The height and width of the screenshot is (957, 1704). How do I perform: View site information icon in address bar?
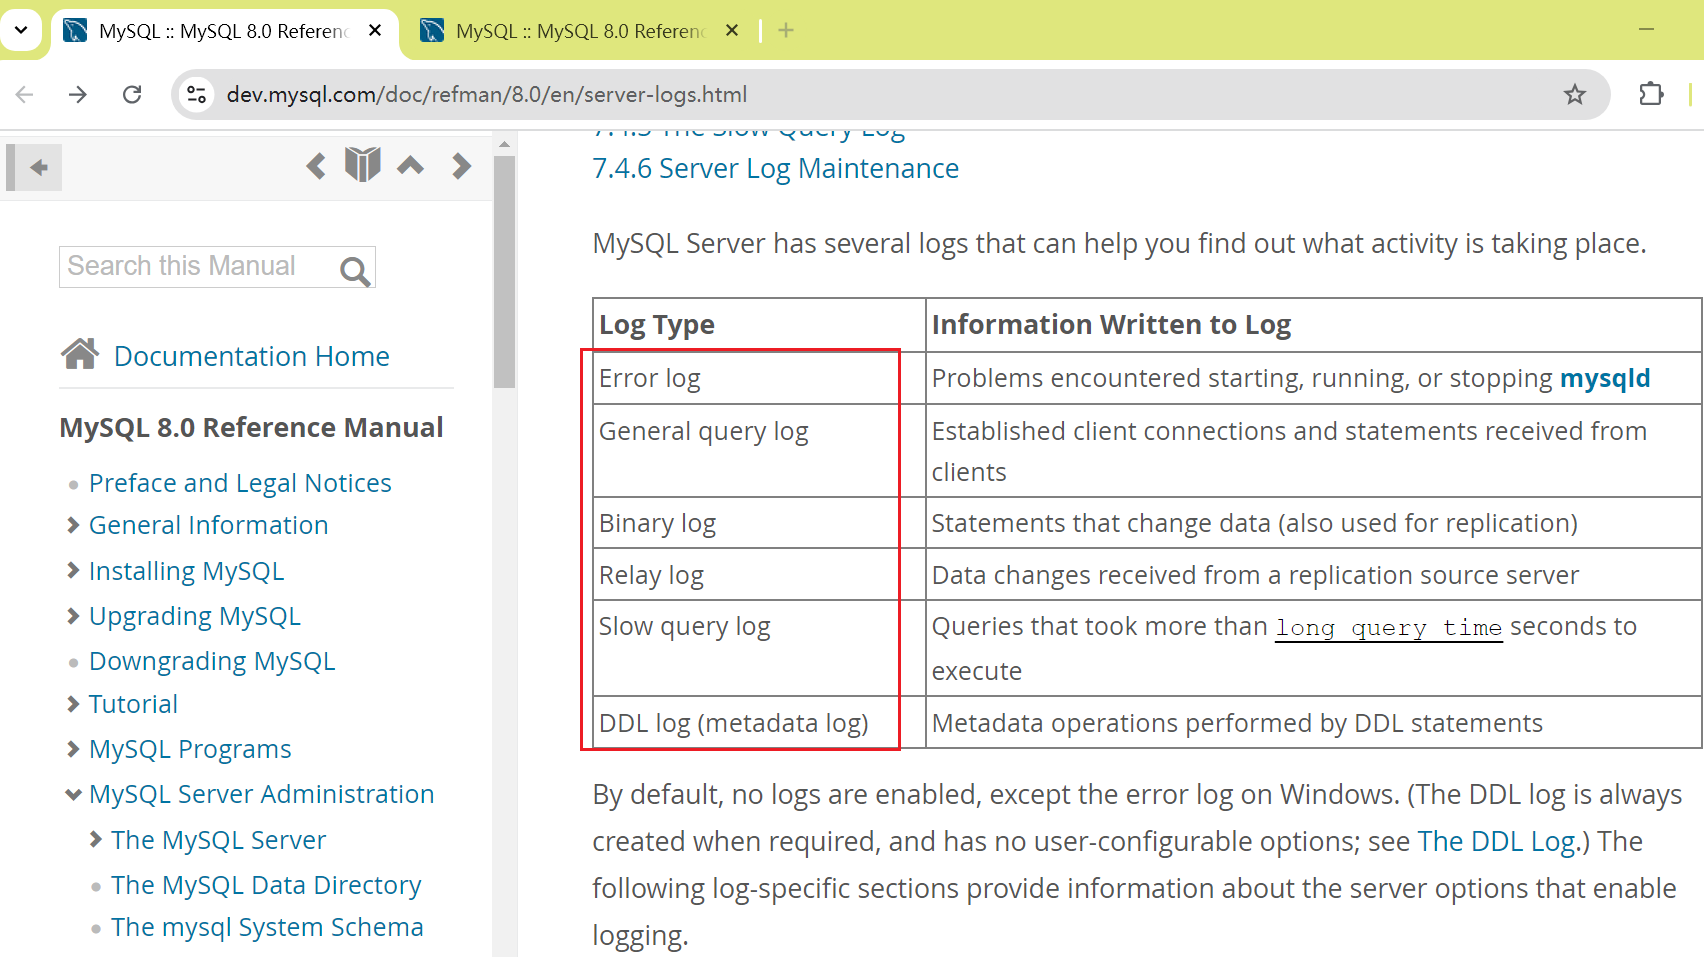[197, 95]
